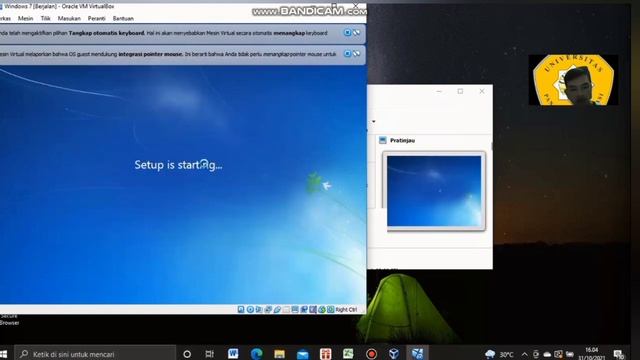Launch Microsoft Word from the taskbar
Screen dimensions: 640x360
pyautogui.click(x=233, y=353)
